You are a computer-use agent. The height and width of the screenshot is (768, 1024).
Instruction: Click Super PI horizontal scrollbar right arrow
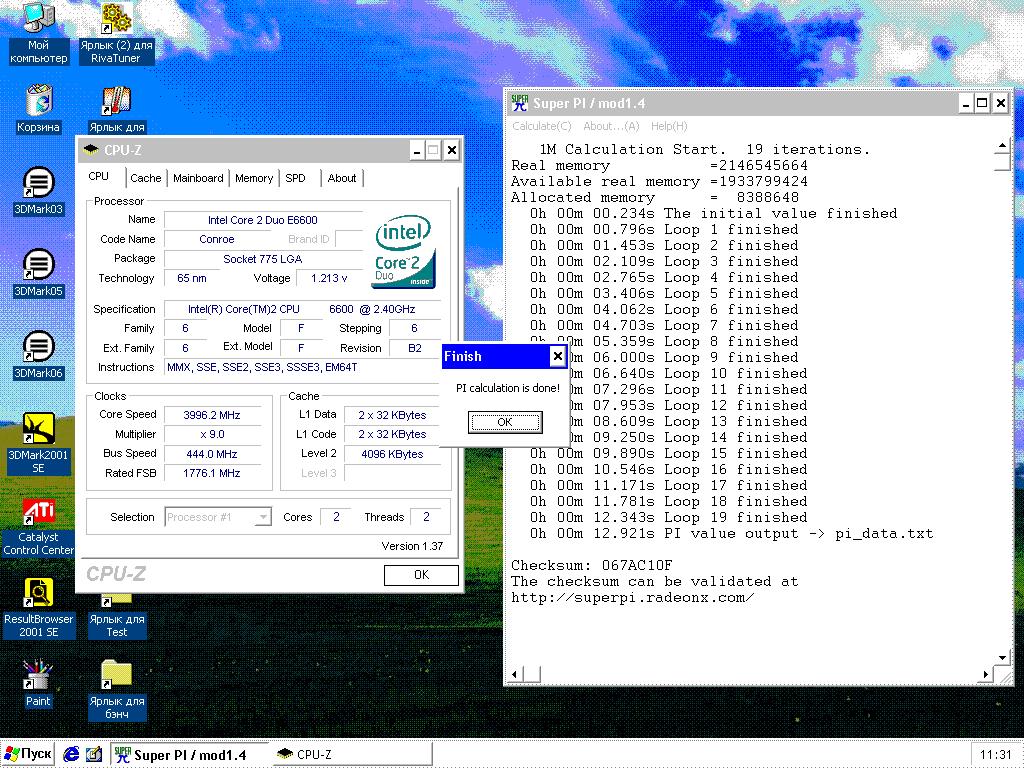[x=985, y=674]
